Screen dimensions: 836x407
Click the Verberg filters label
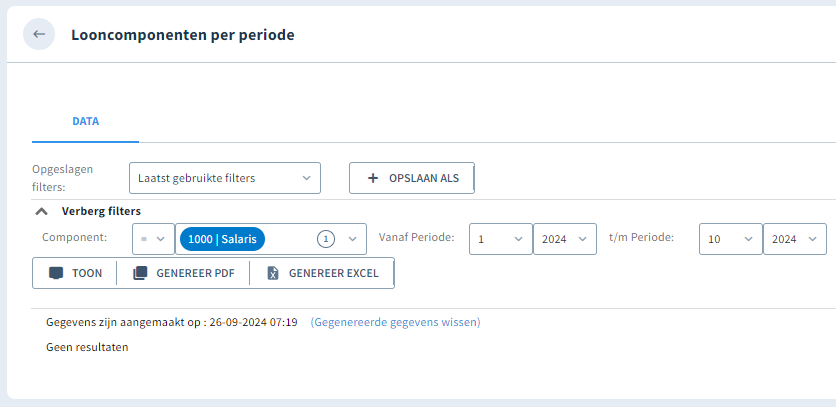(x=101, y=211)
